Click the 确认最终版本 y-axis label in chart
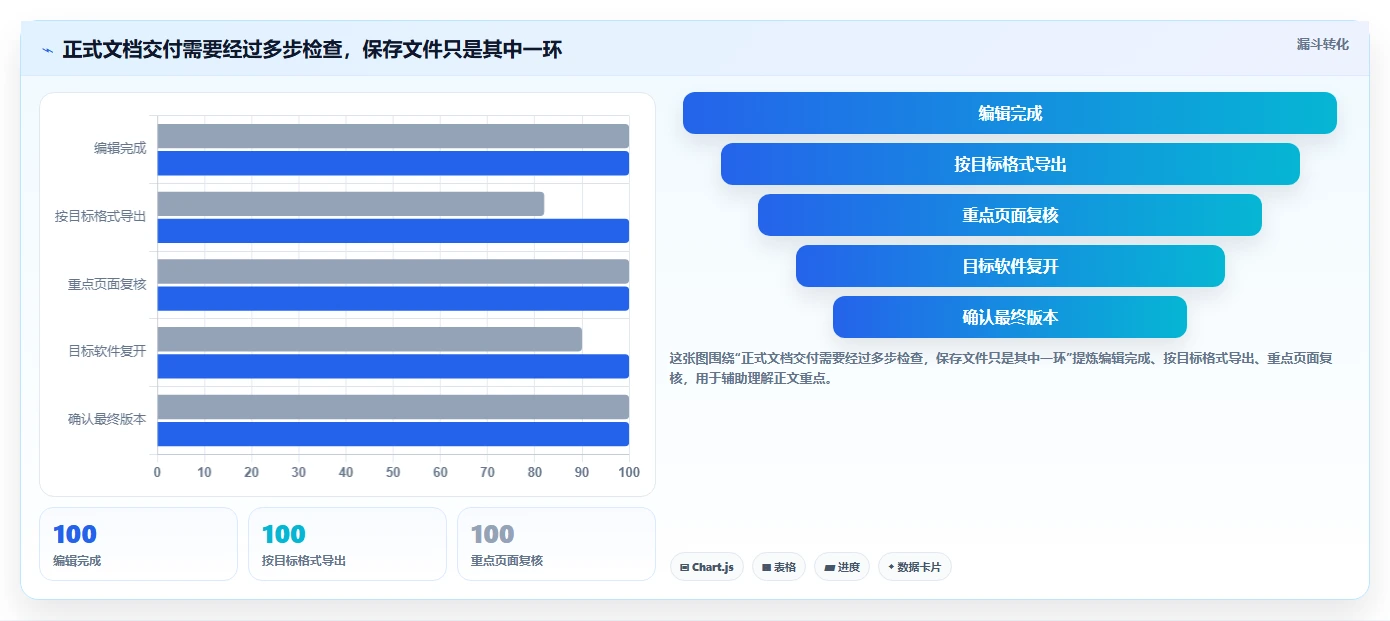 click(x=107, y=419)
